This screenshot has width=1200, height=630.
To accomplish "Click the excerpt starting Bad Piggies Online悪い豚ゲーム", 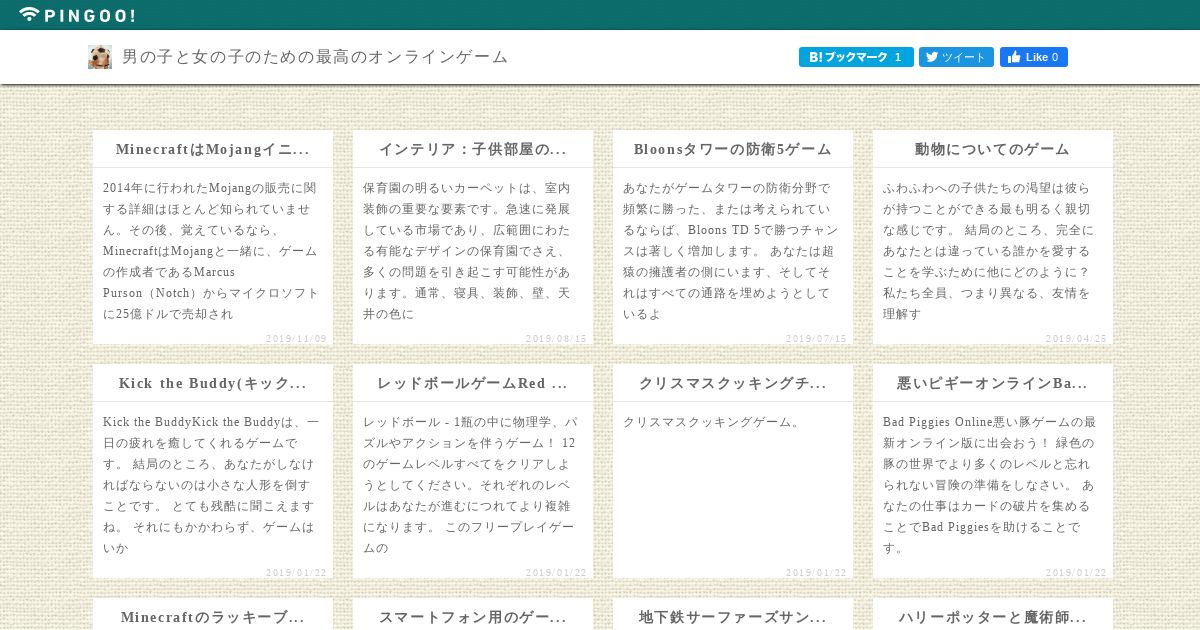I will click(x=992, y=485).
